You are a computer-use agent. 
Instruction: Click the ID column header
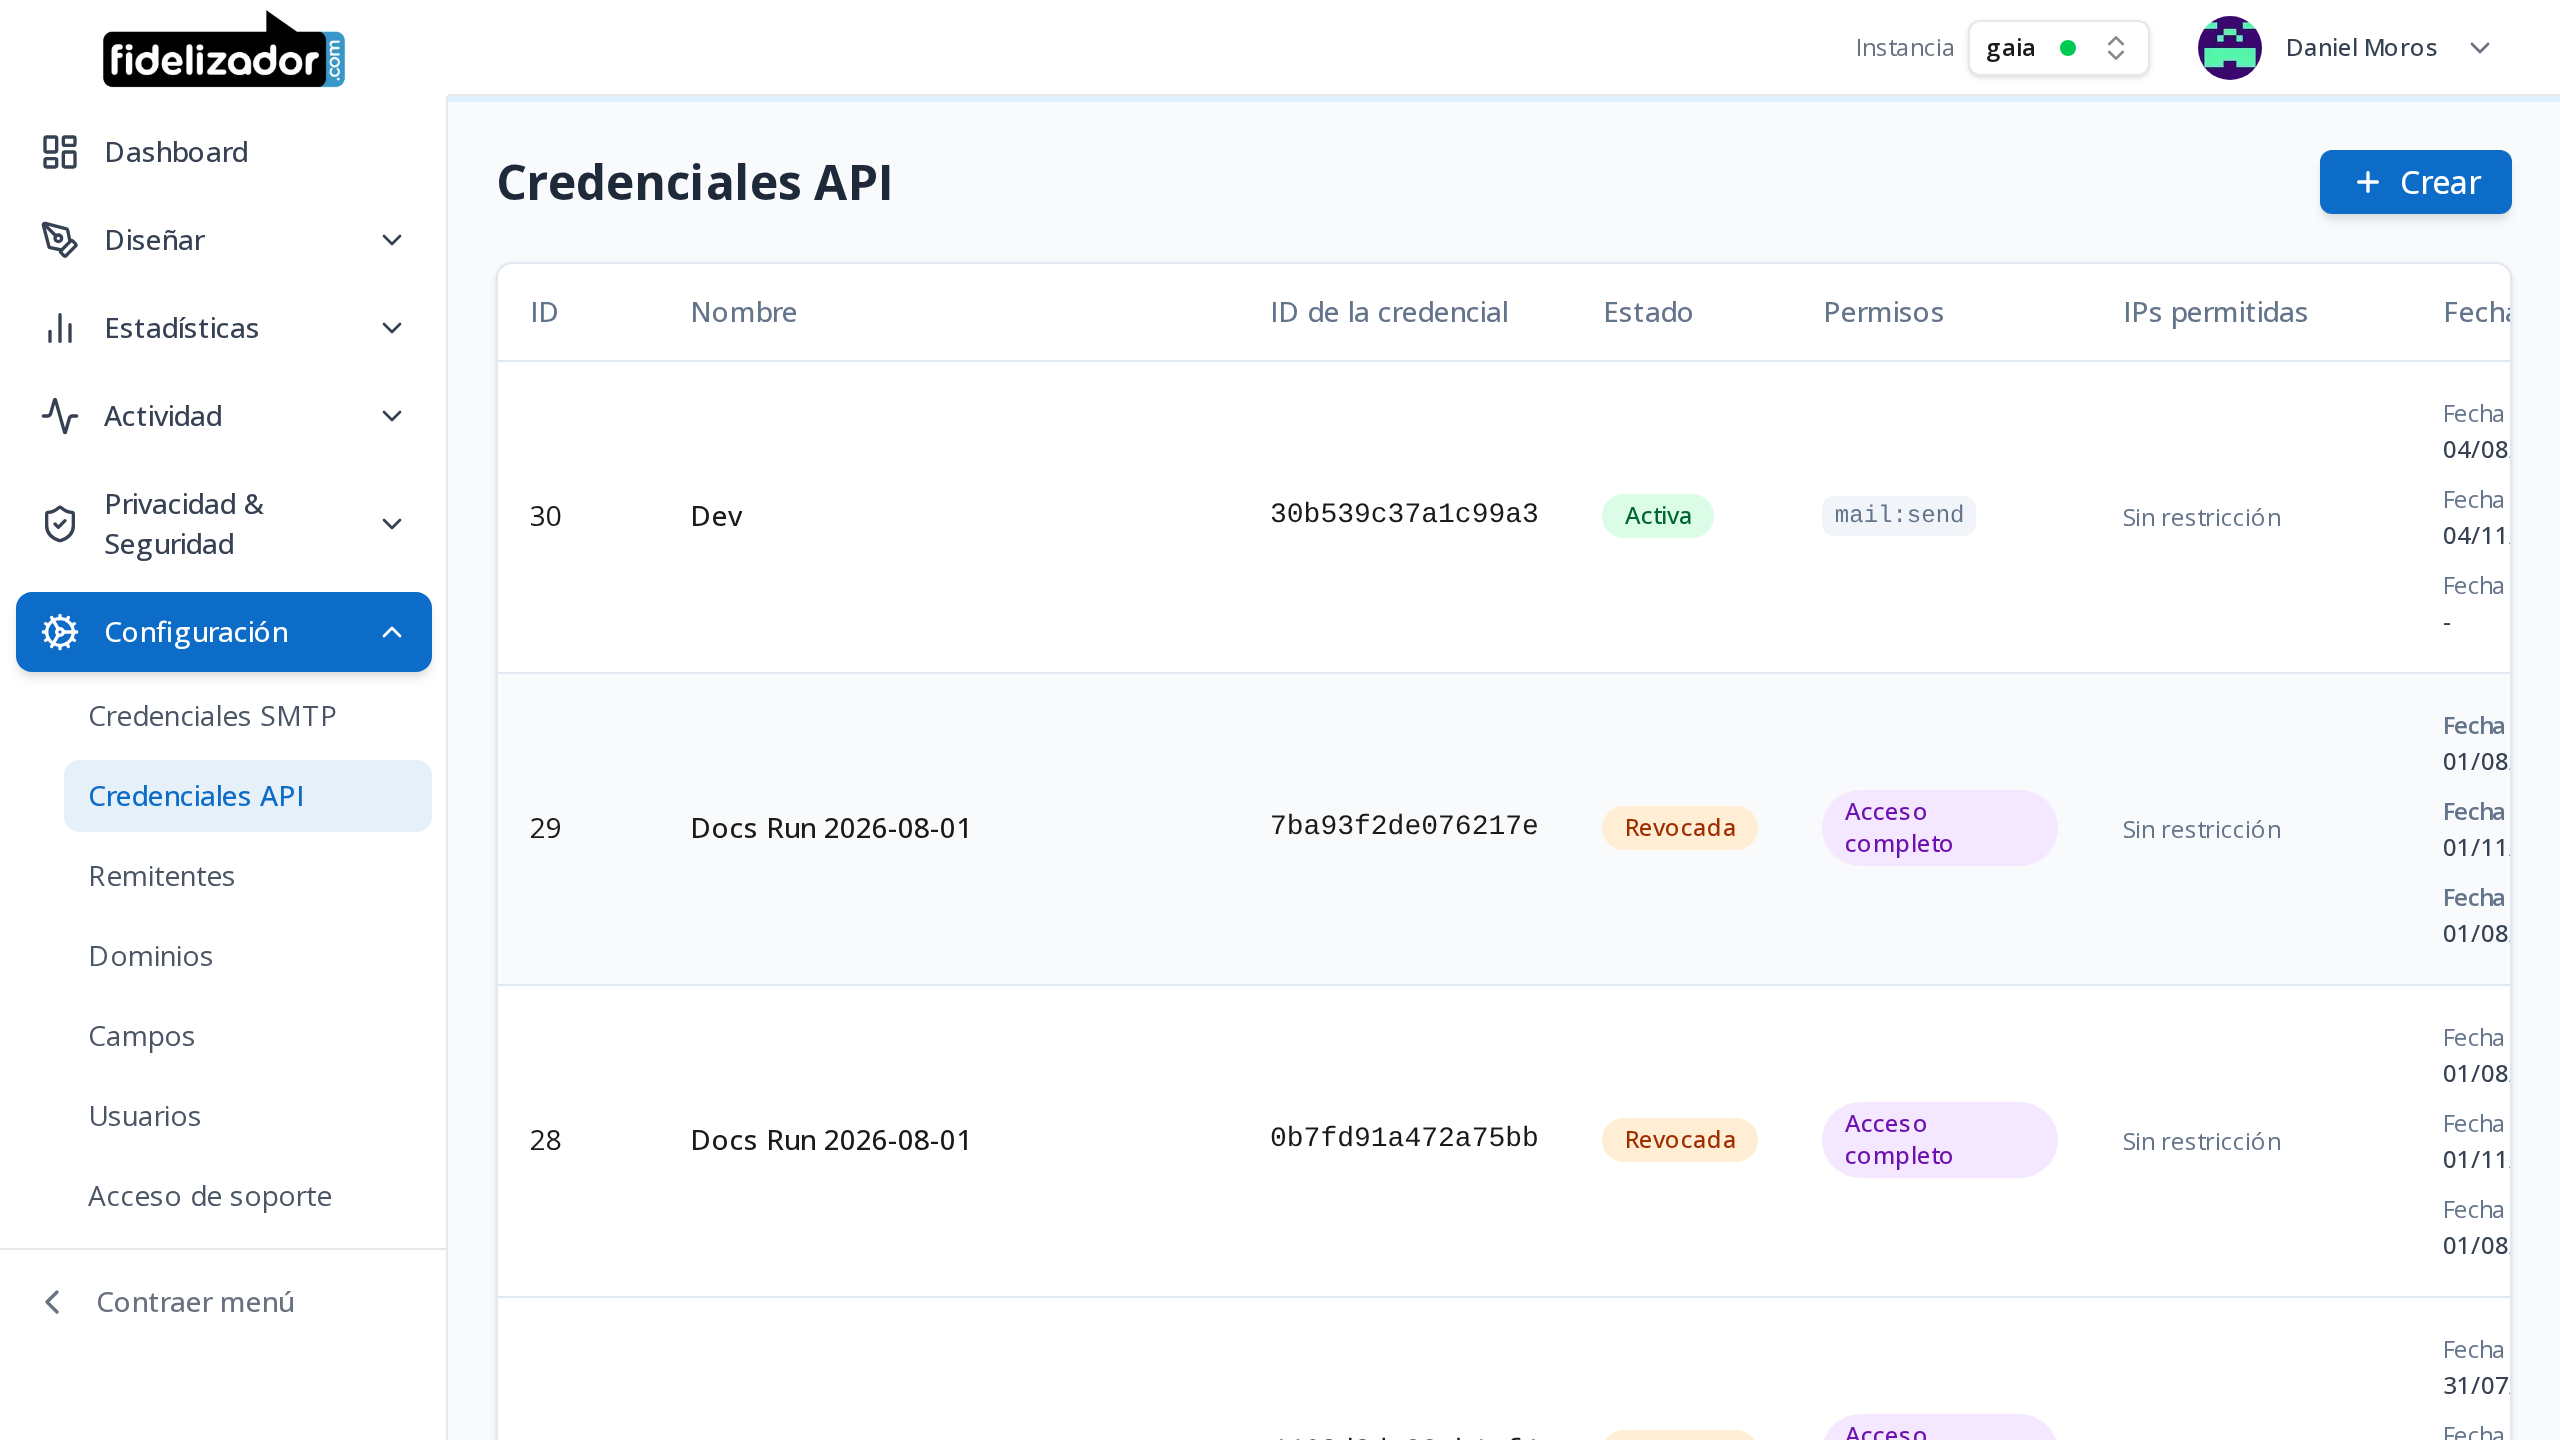pyautogui.click(x=544, y=312)
